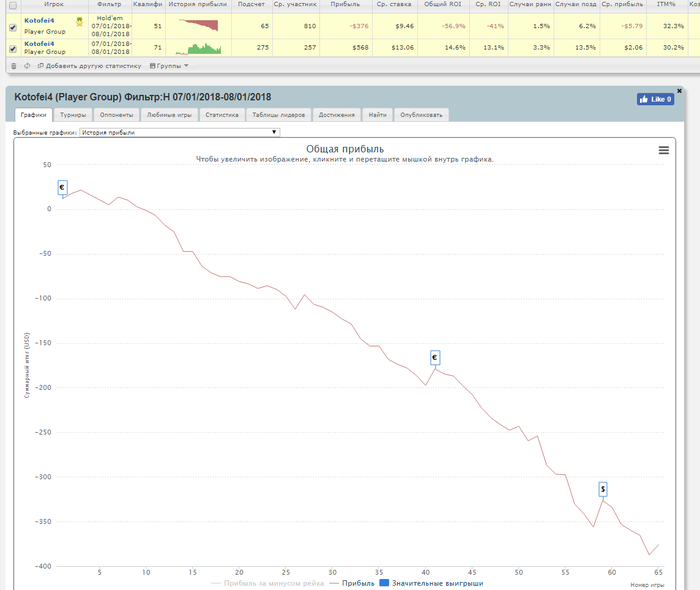The height and width of the screenshot is (590, 700).
Task: Click the Facebook Like button
Action: click(655, 99)
